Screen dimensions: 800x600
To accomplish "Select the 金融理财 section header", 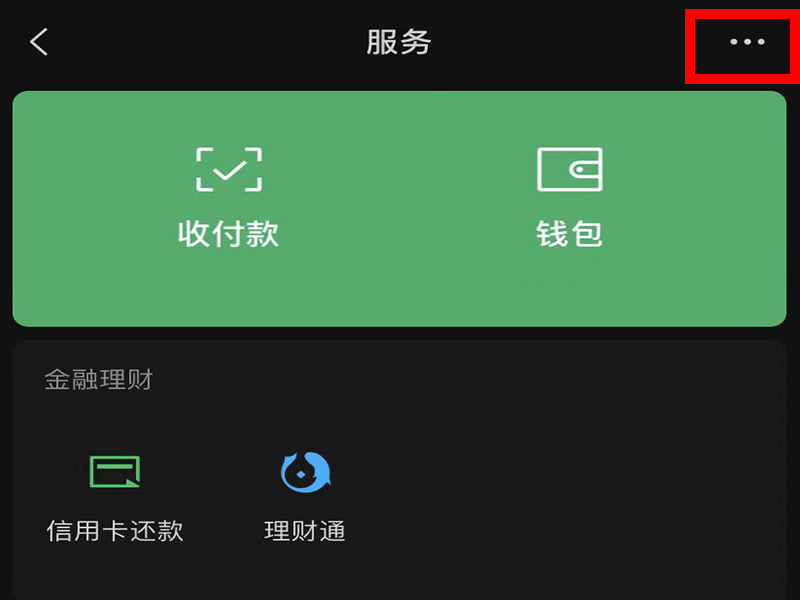I will 99,380.
